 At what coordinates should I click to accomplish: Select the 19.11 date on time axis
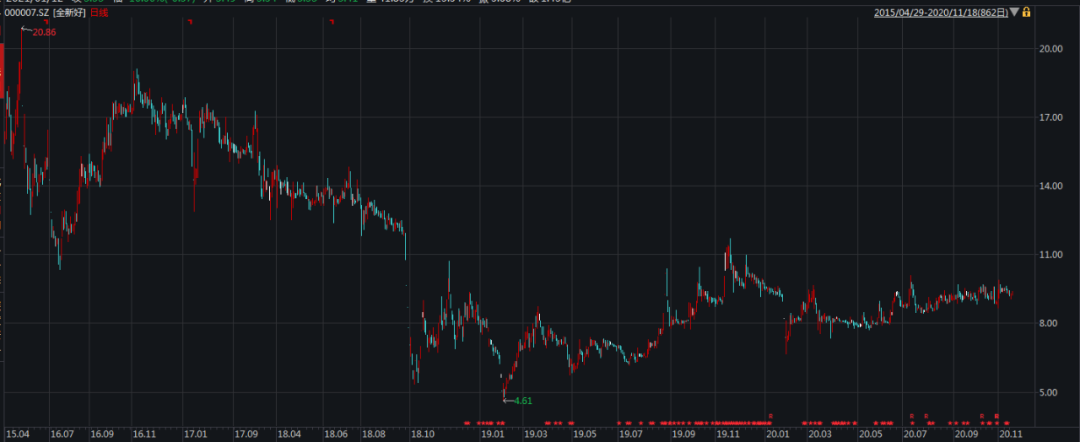point(729,435)
